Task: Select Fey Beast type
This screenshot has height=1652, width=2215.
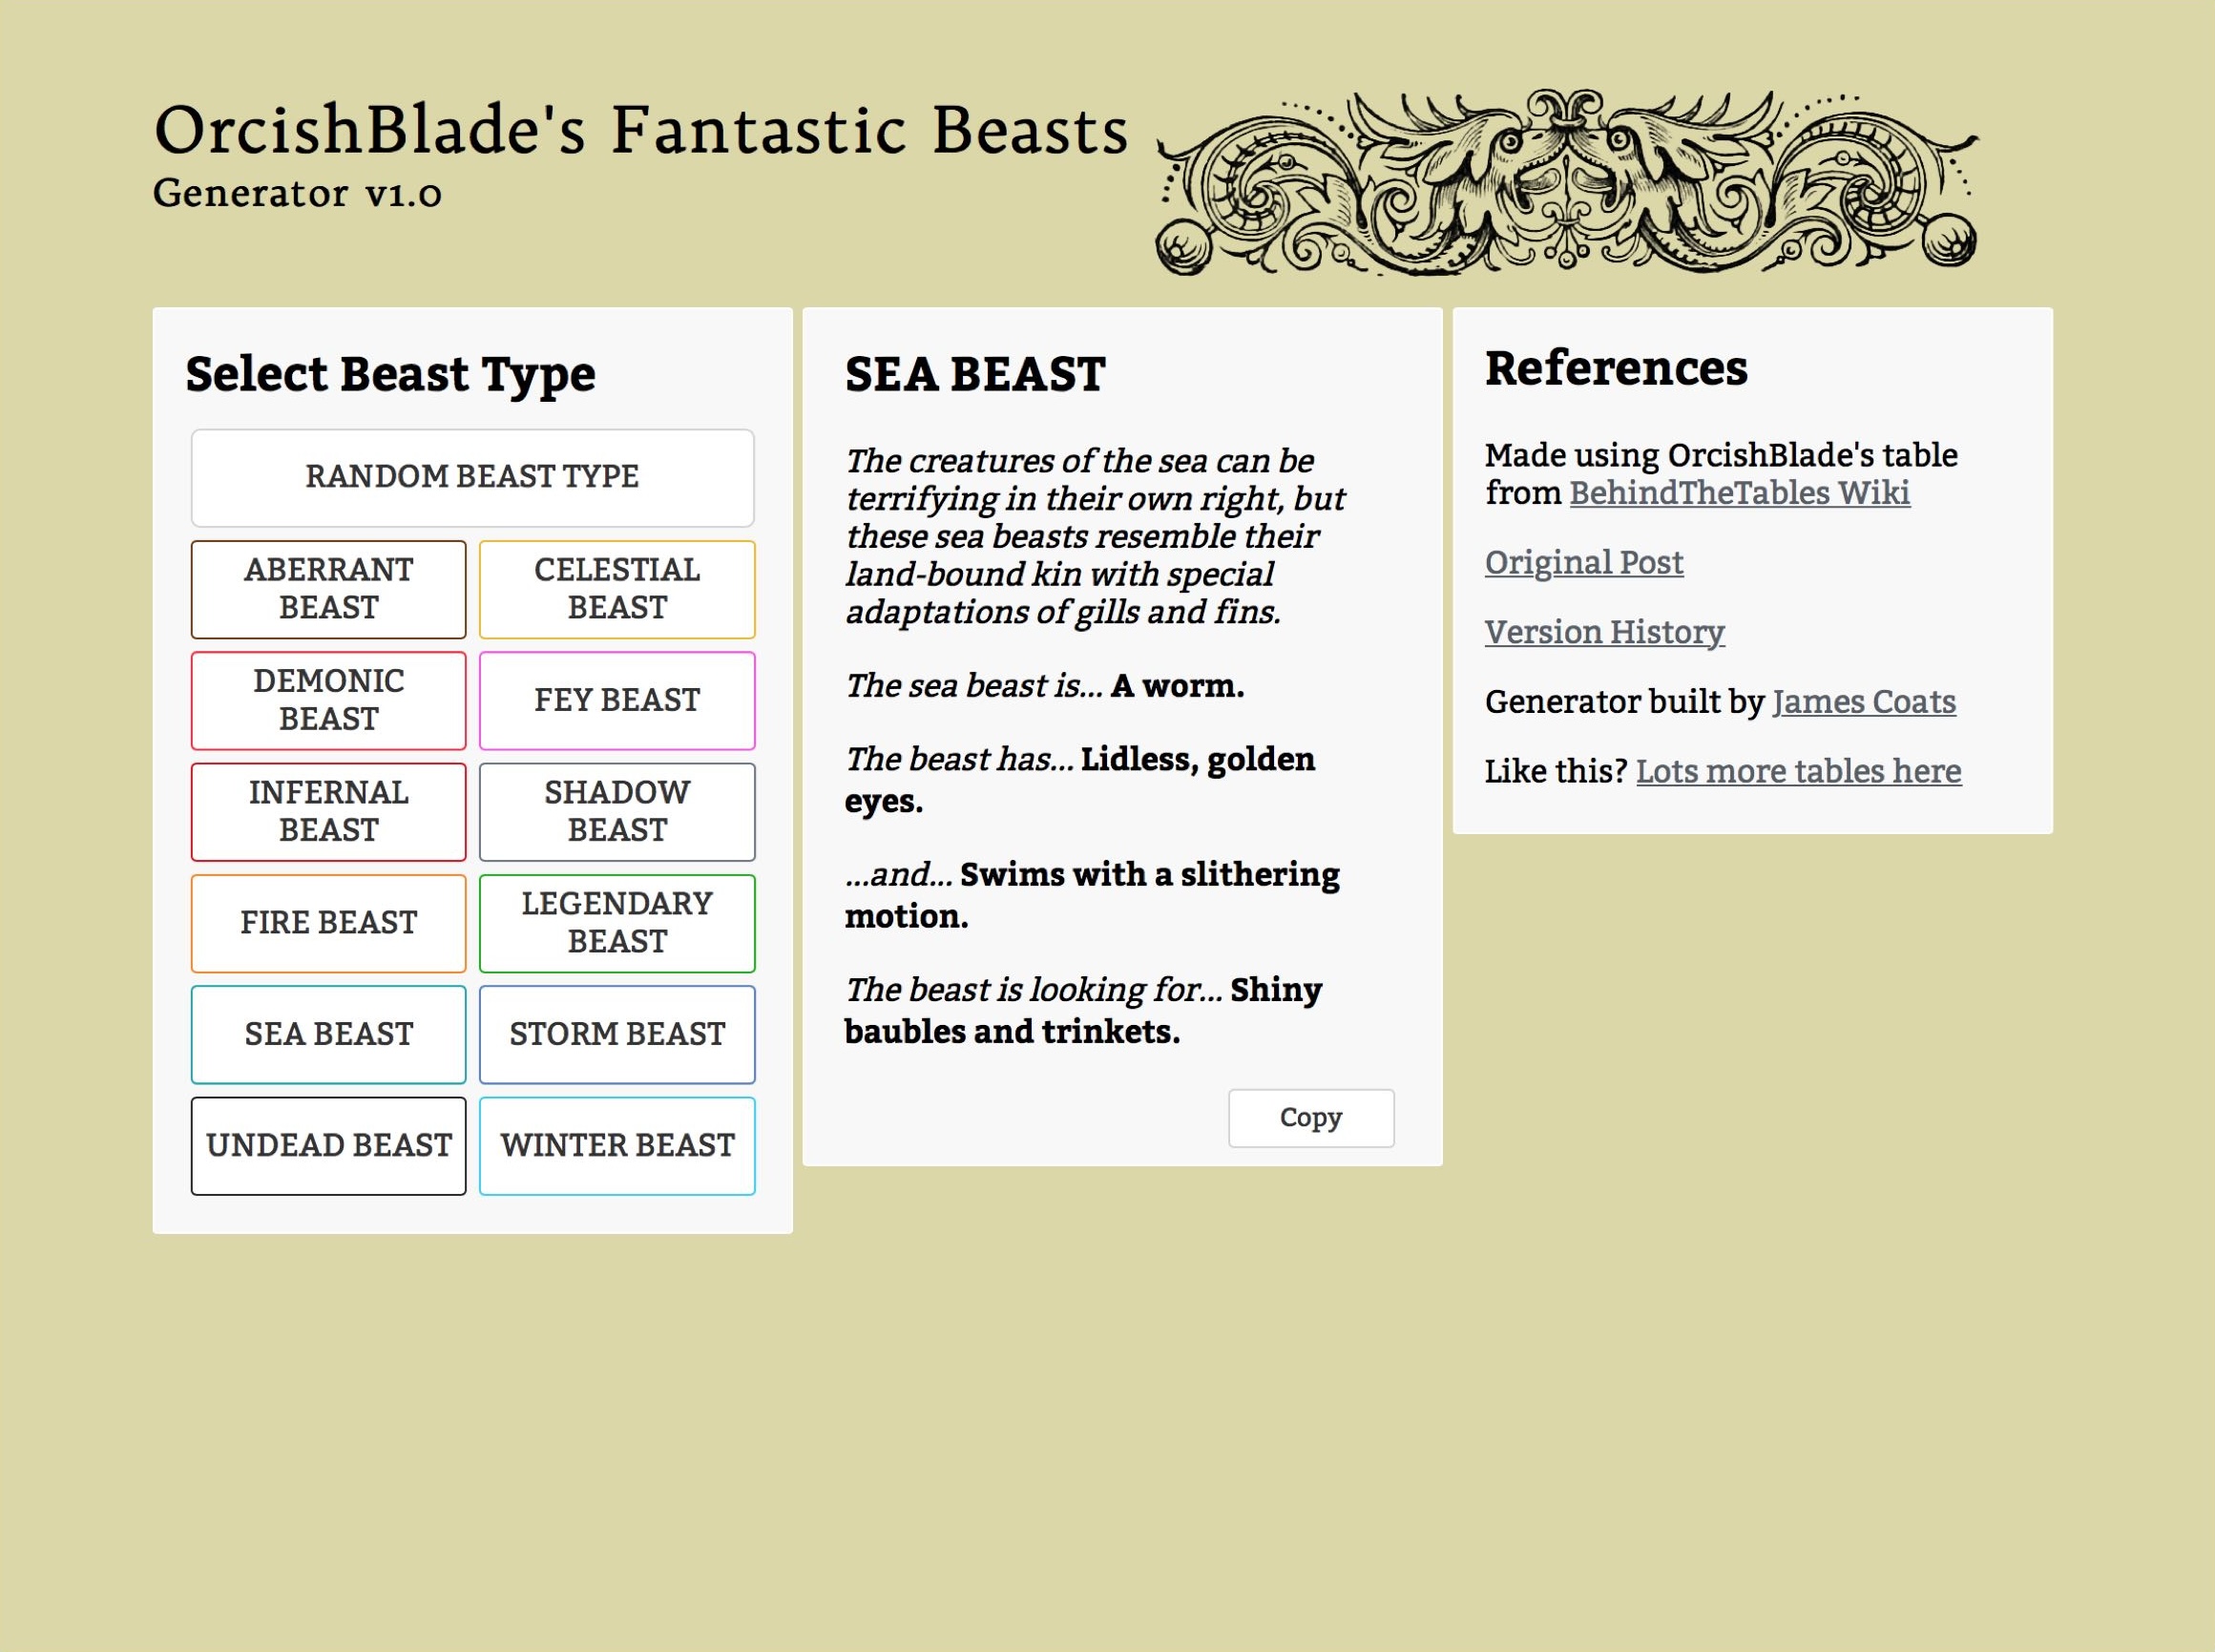Action: pyautogui.click(x=617, y=700)
